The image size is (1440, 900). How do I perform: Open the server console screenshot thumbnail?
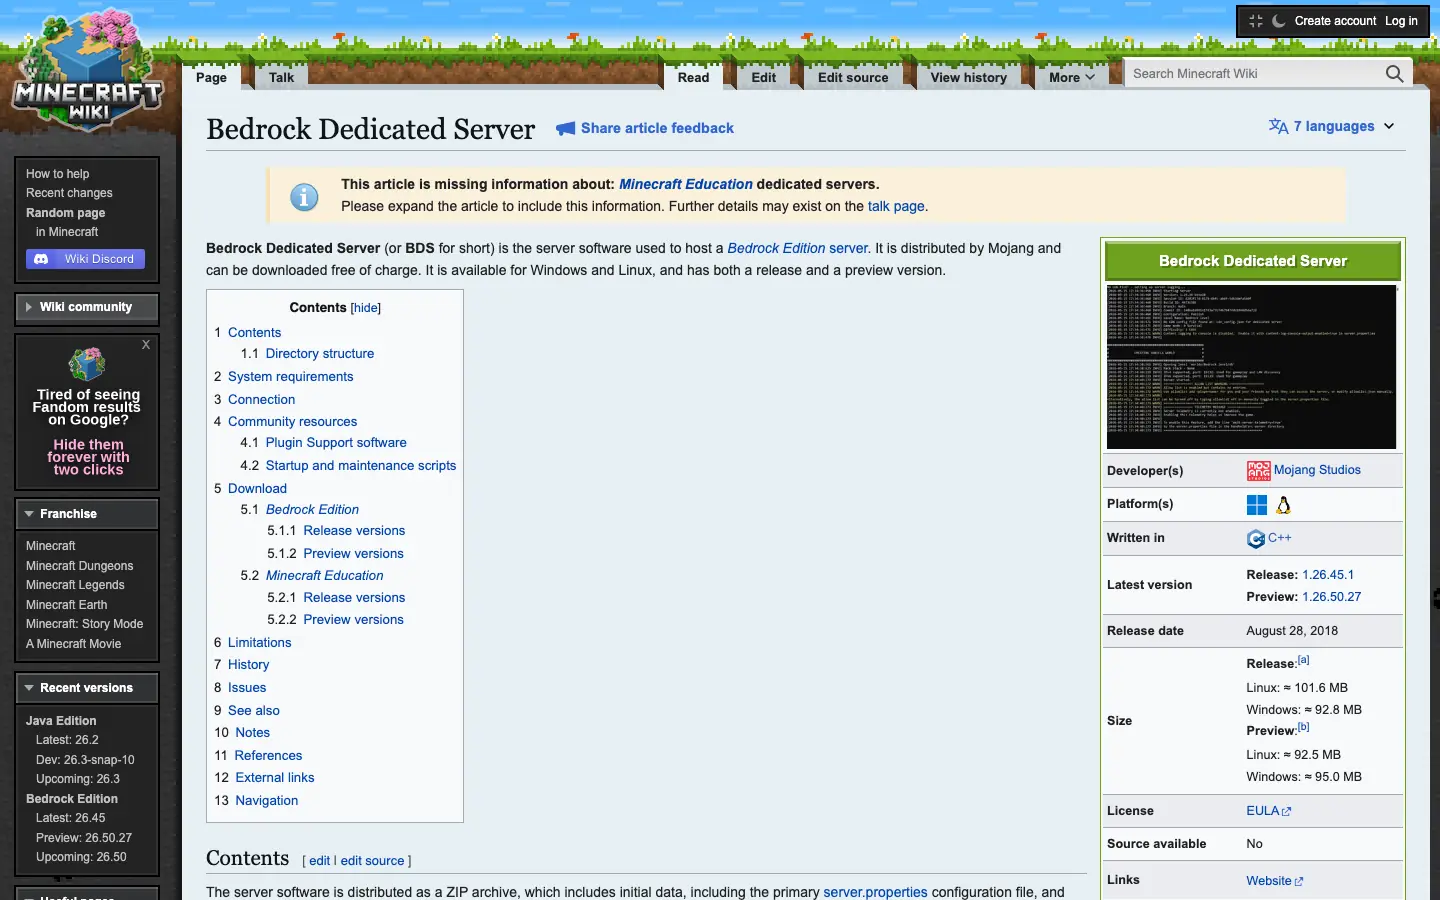1251,367
